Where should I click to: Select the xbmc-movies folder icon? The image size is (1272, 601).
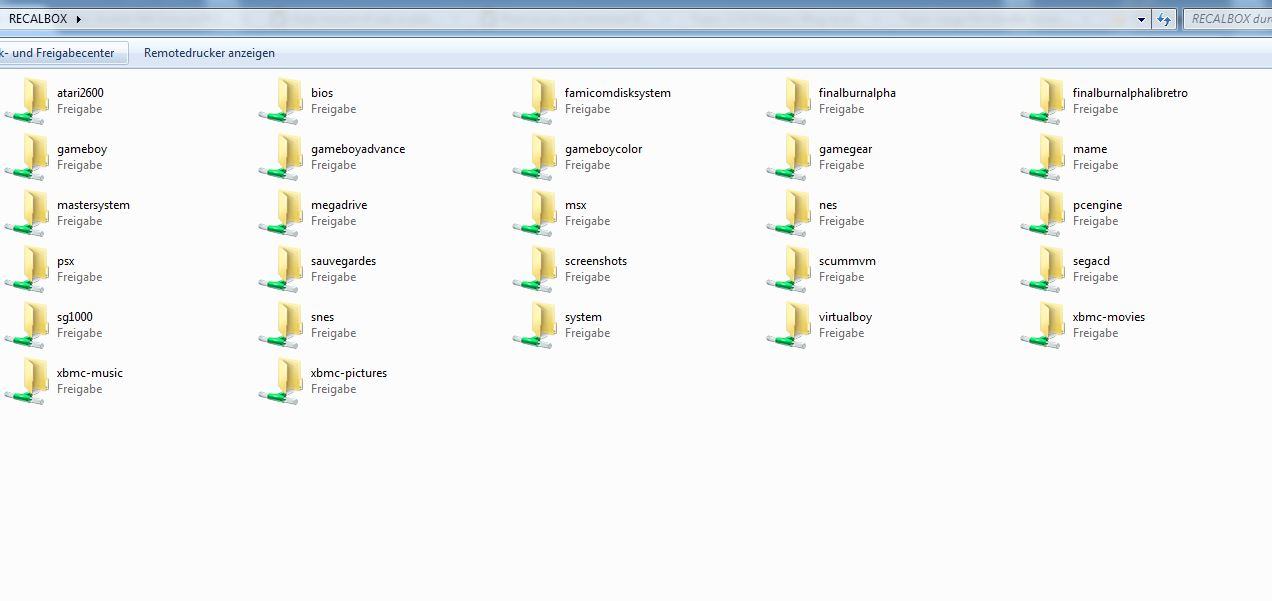[x=1043, y=325]
